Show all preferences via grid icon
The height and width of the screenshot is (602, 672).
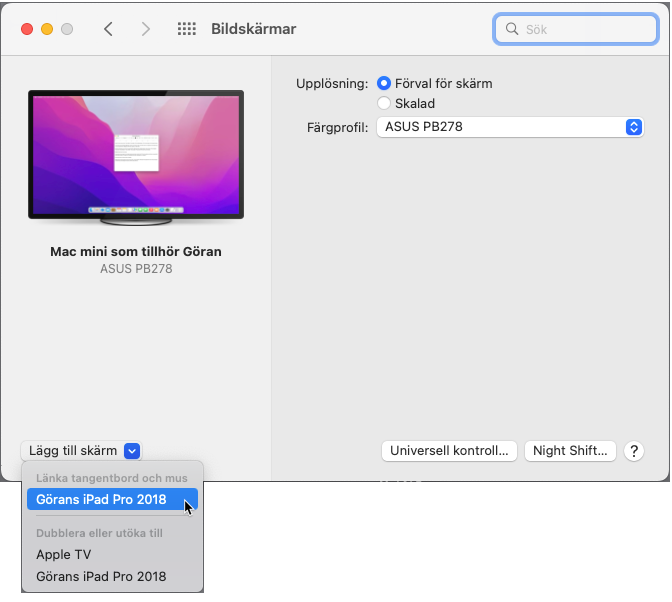[x=186, y=29]
